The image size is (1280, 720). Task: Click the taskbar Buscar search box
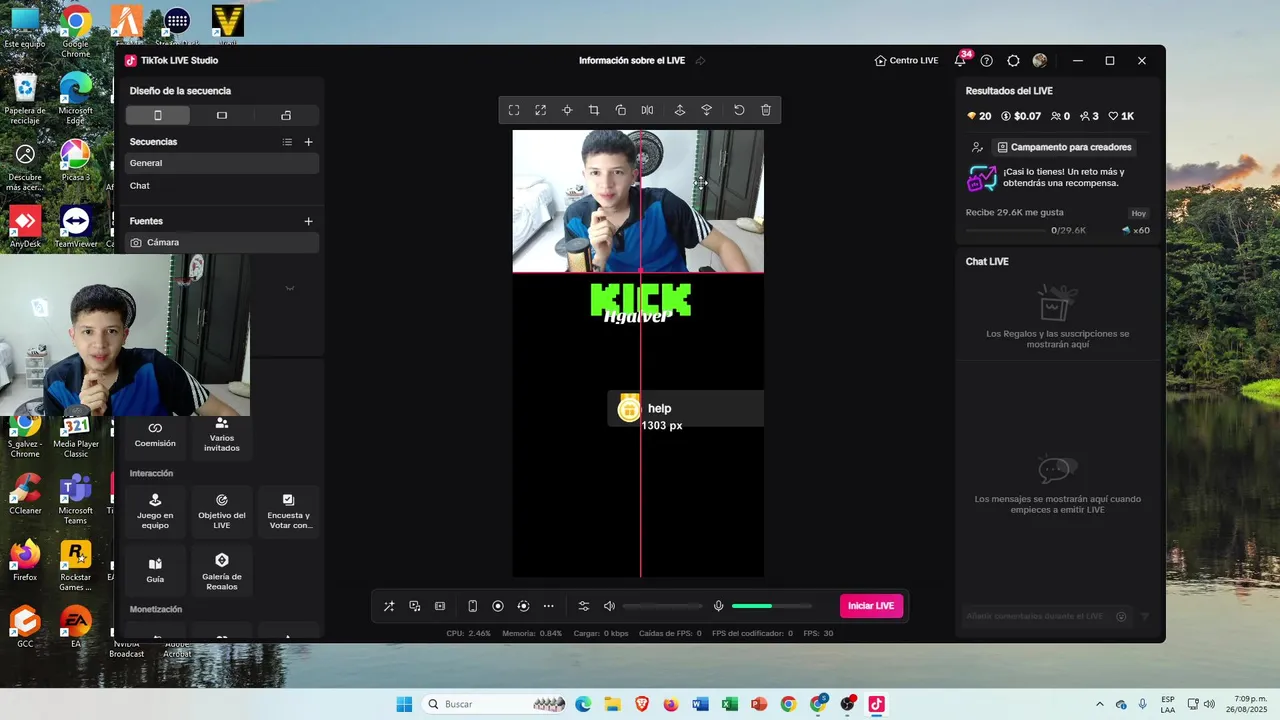coord(495,704)
